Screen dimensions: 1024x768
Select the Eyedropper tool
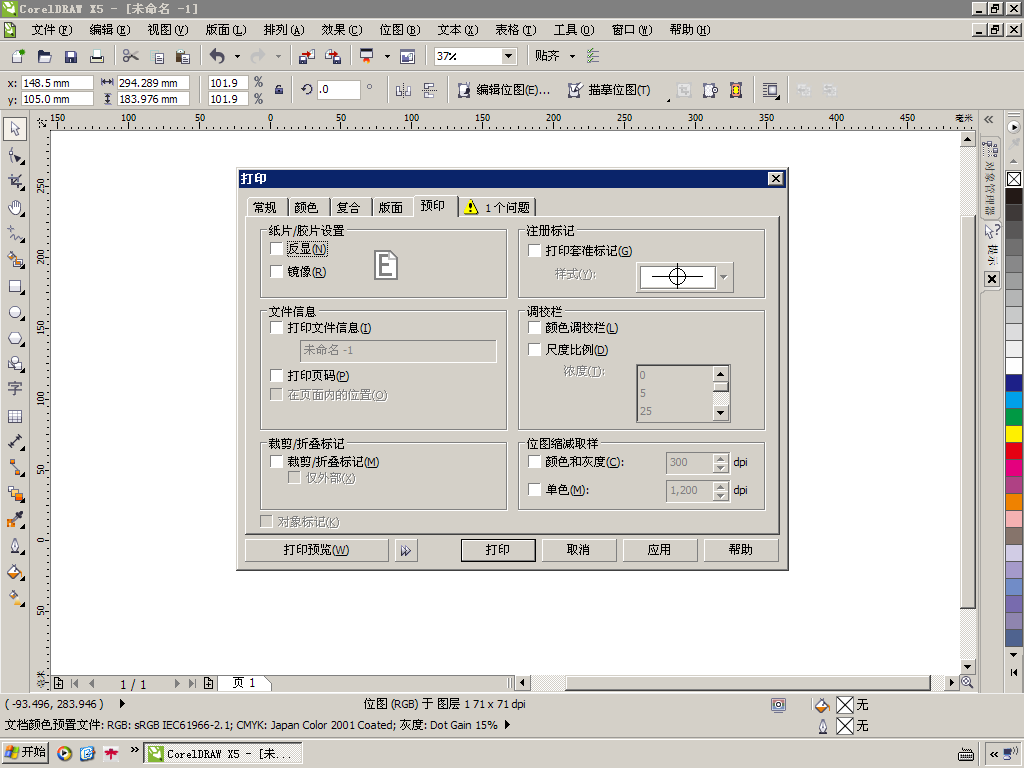15,520
